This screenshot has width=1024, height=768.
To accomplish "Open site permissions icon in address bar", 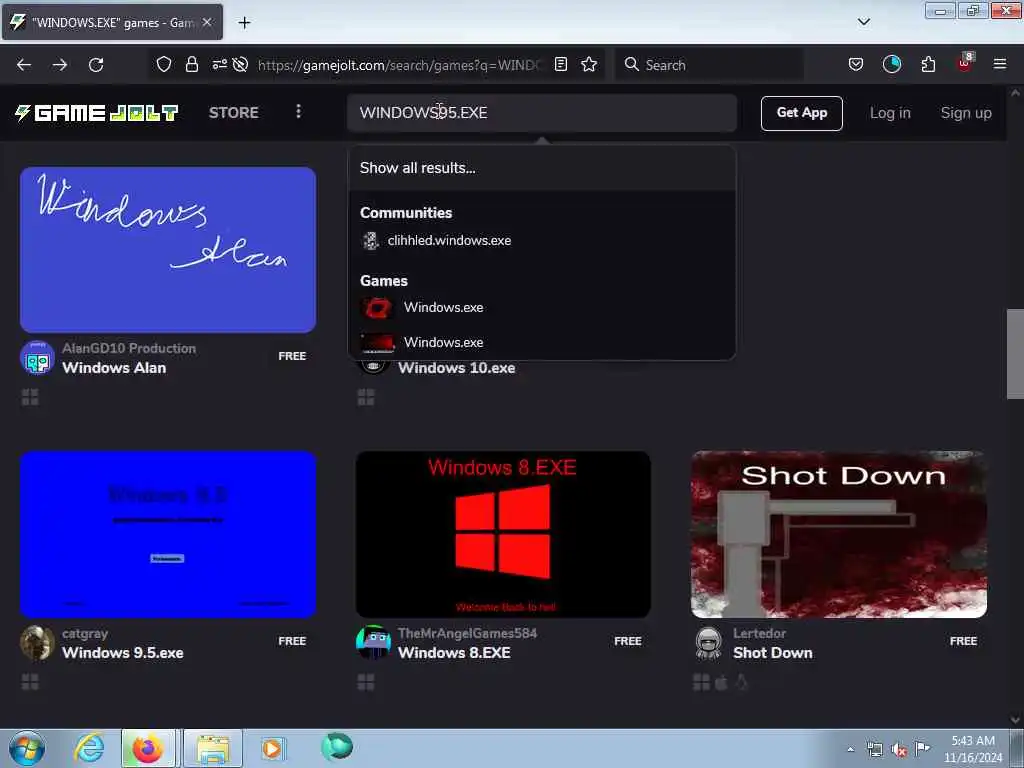I will pyautogui.click(x=219, y=64).
